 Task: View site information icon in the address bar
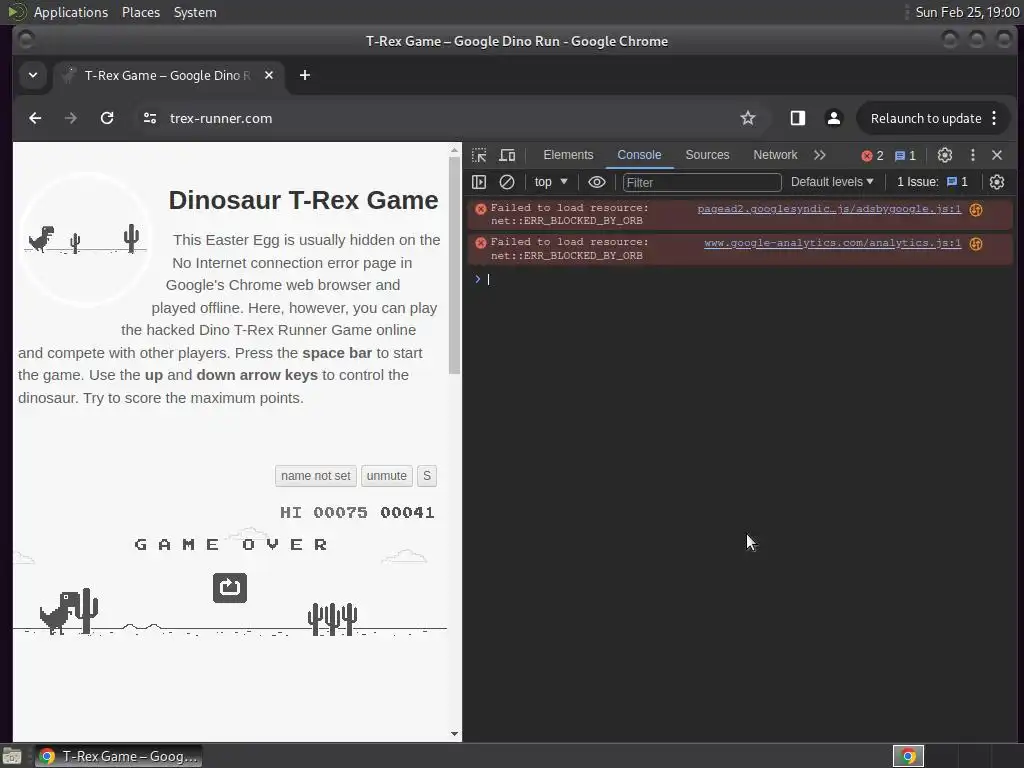tap(150, 118)
